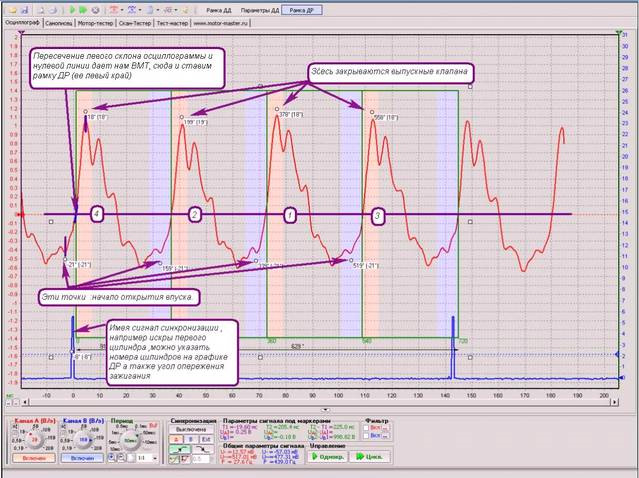Viewport: 639px width, 478px height.
Task: Click the zoom in magnifier under Period
Action: tap(112, 458)
